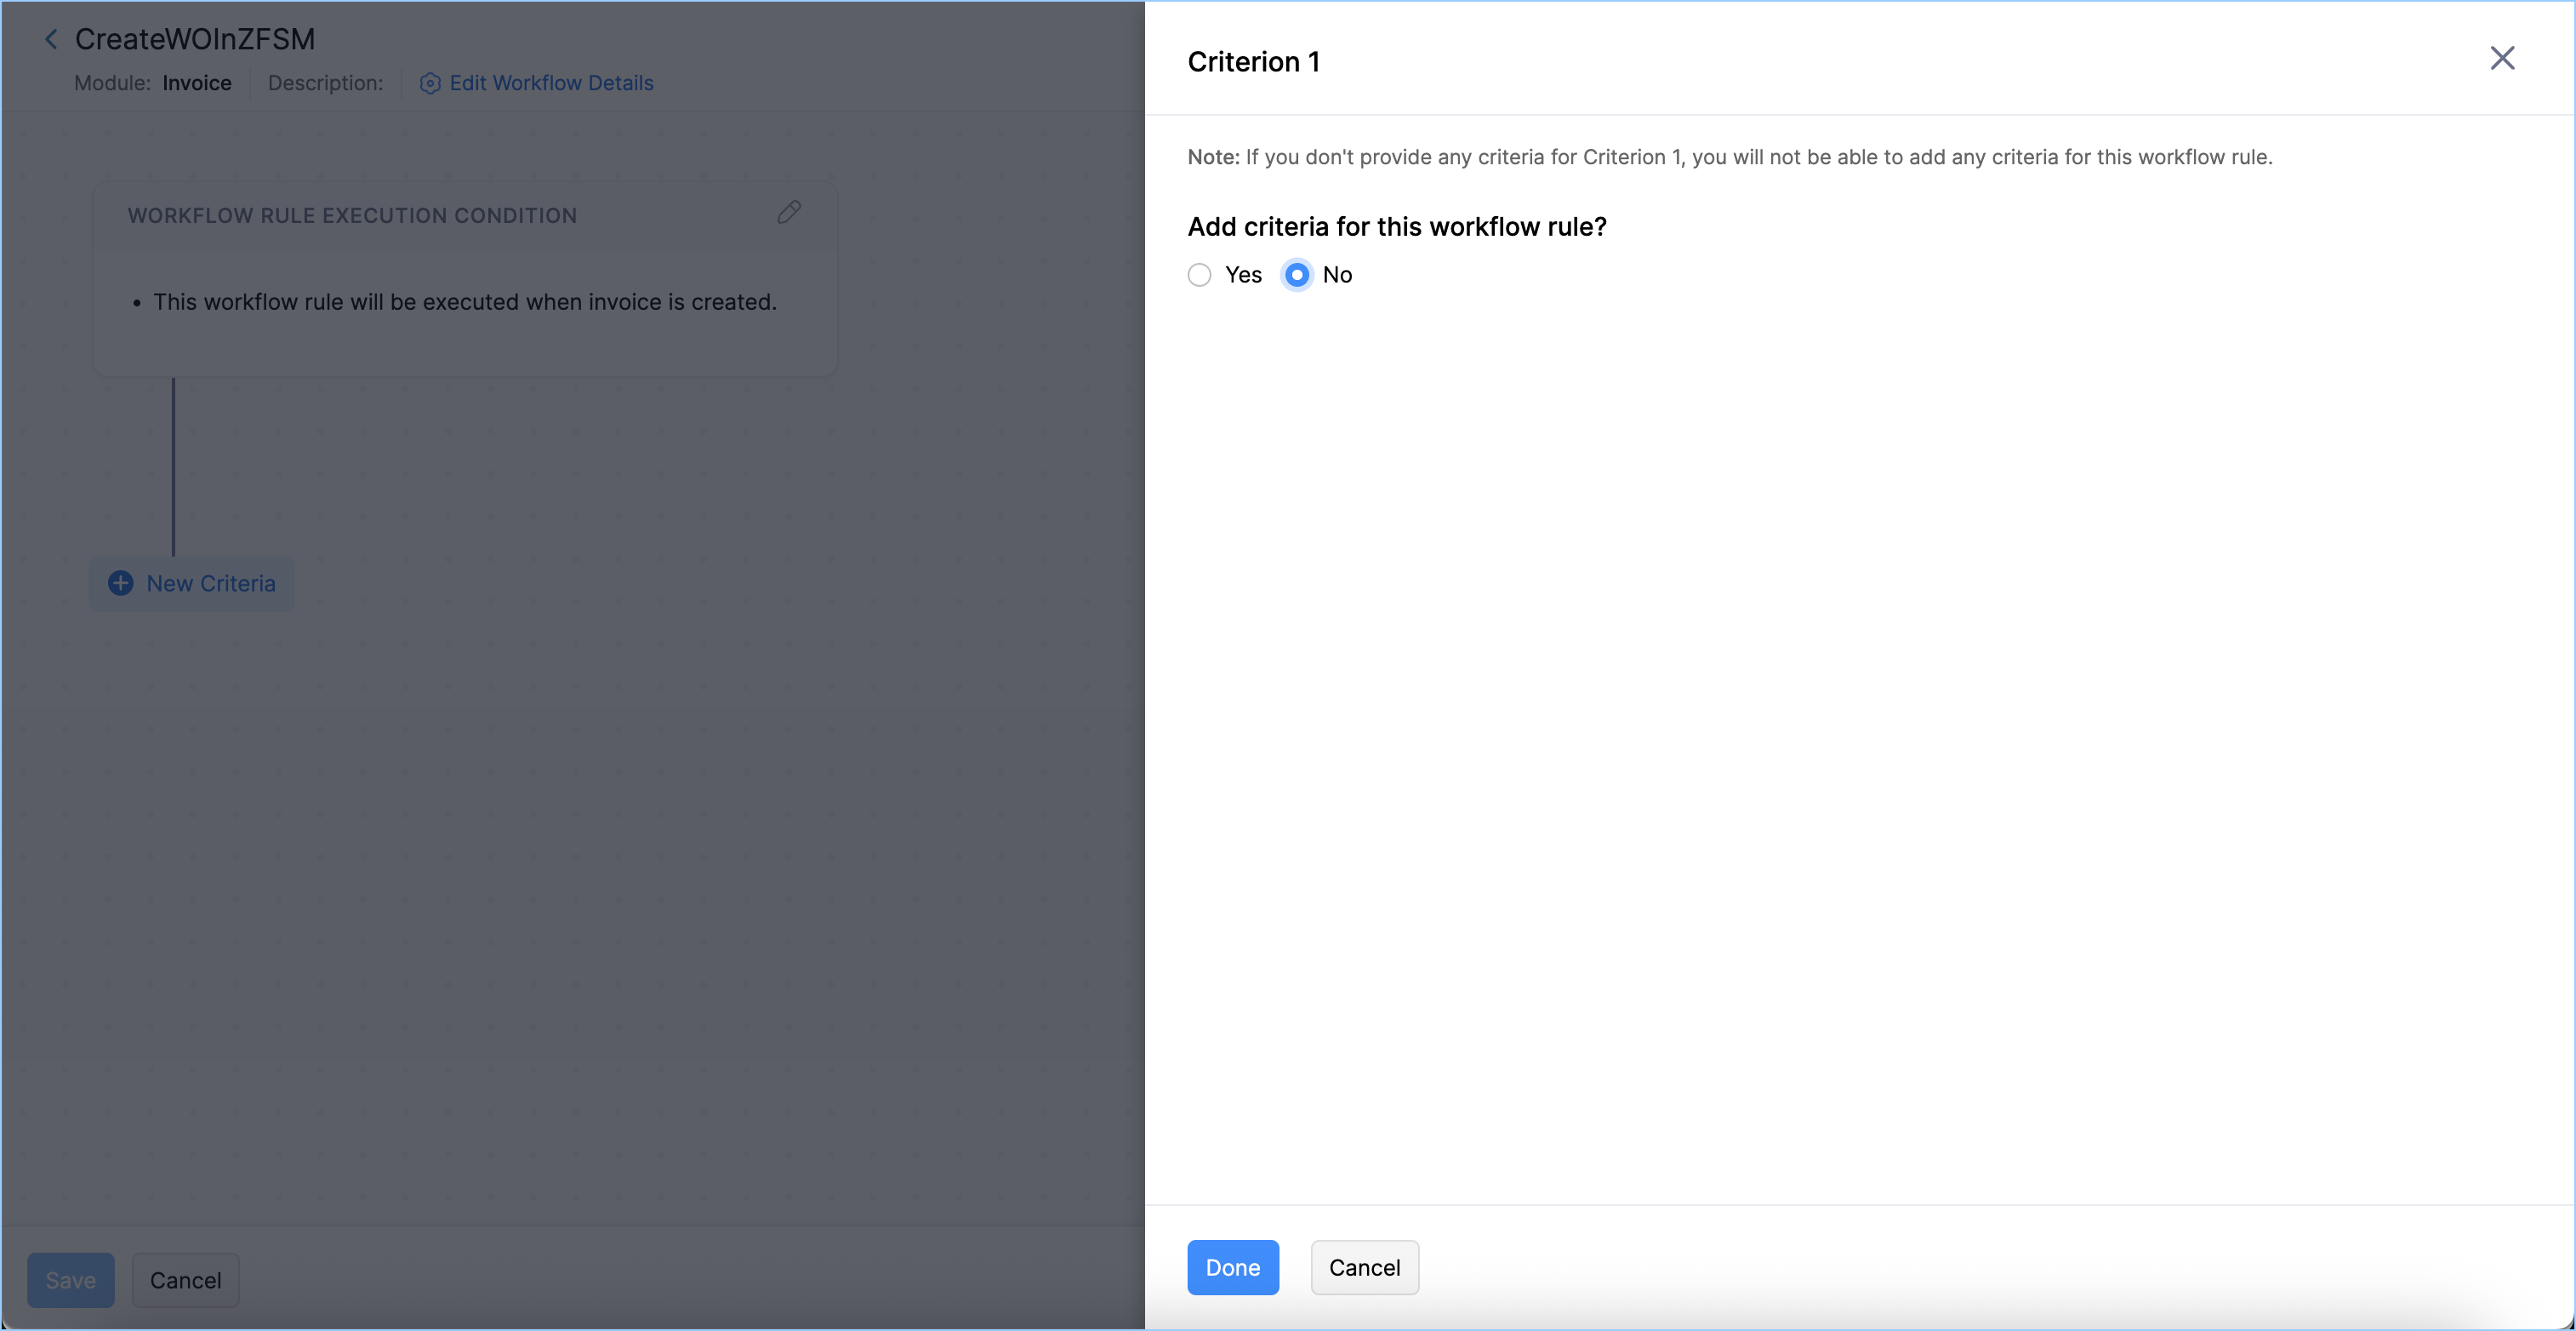Select the No radio button
Image resolution: width=2576 pixels, height=1331 pixels.
(x=1296, y=275)
